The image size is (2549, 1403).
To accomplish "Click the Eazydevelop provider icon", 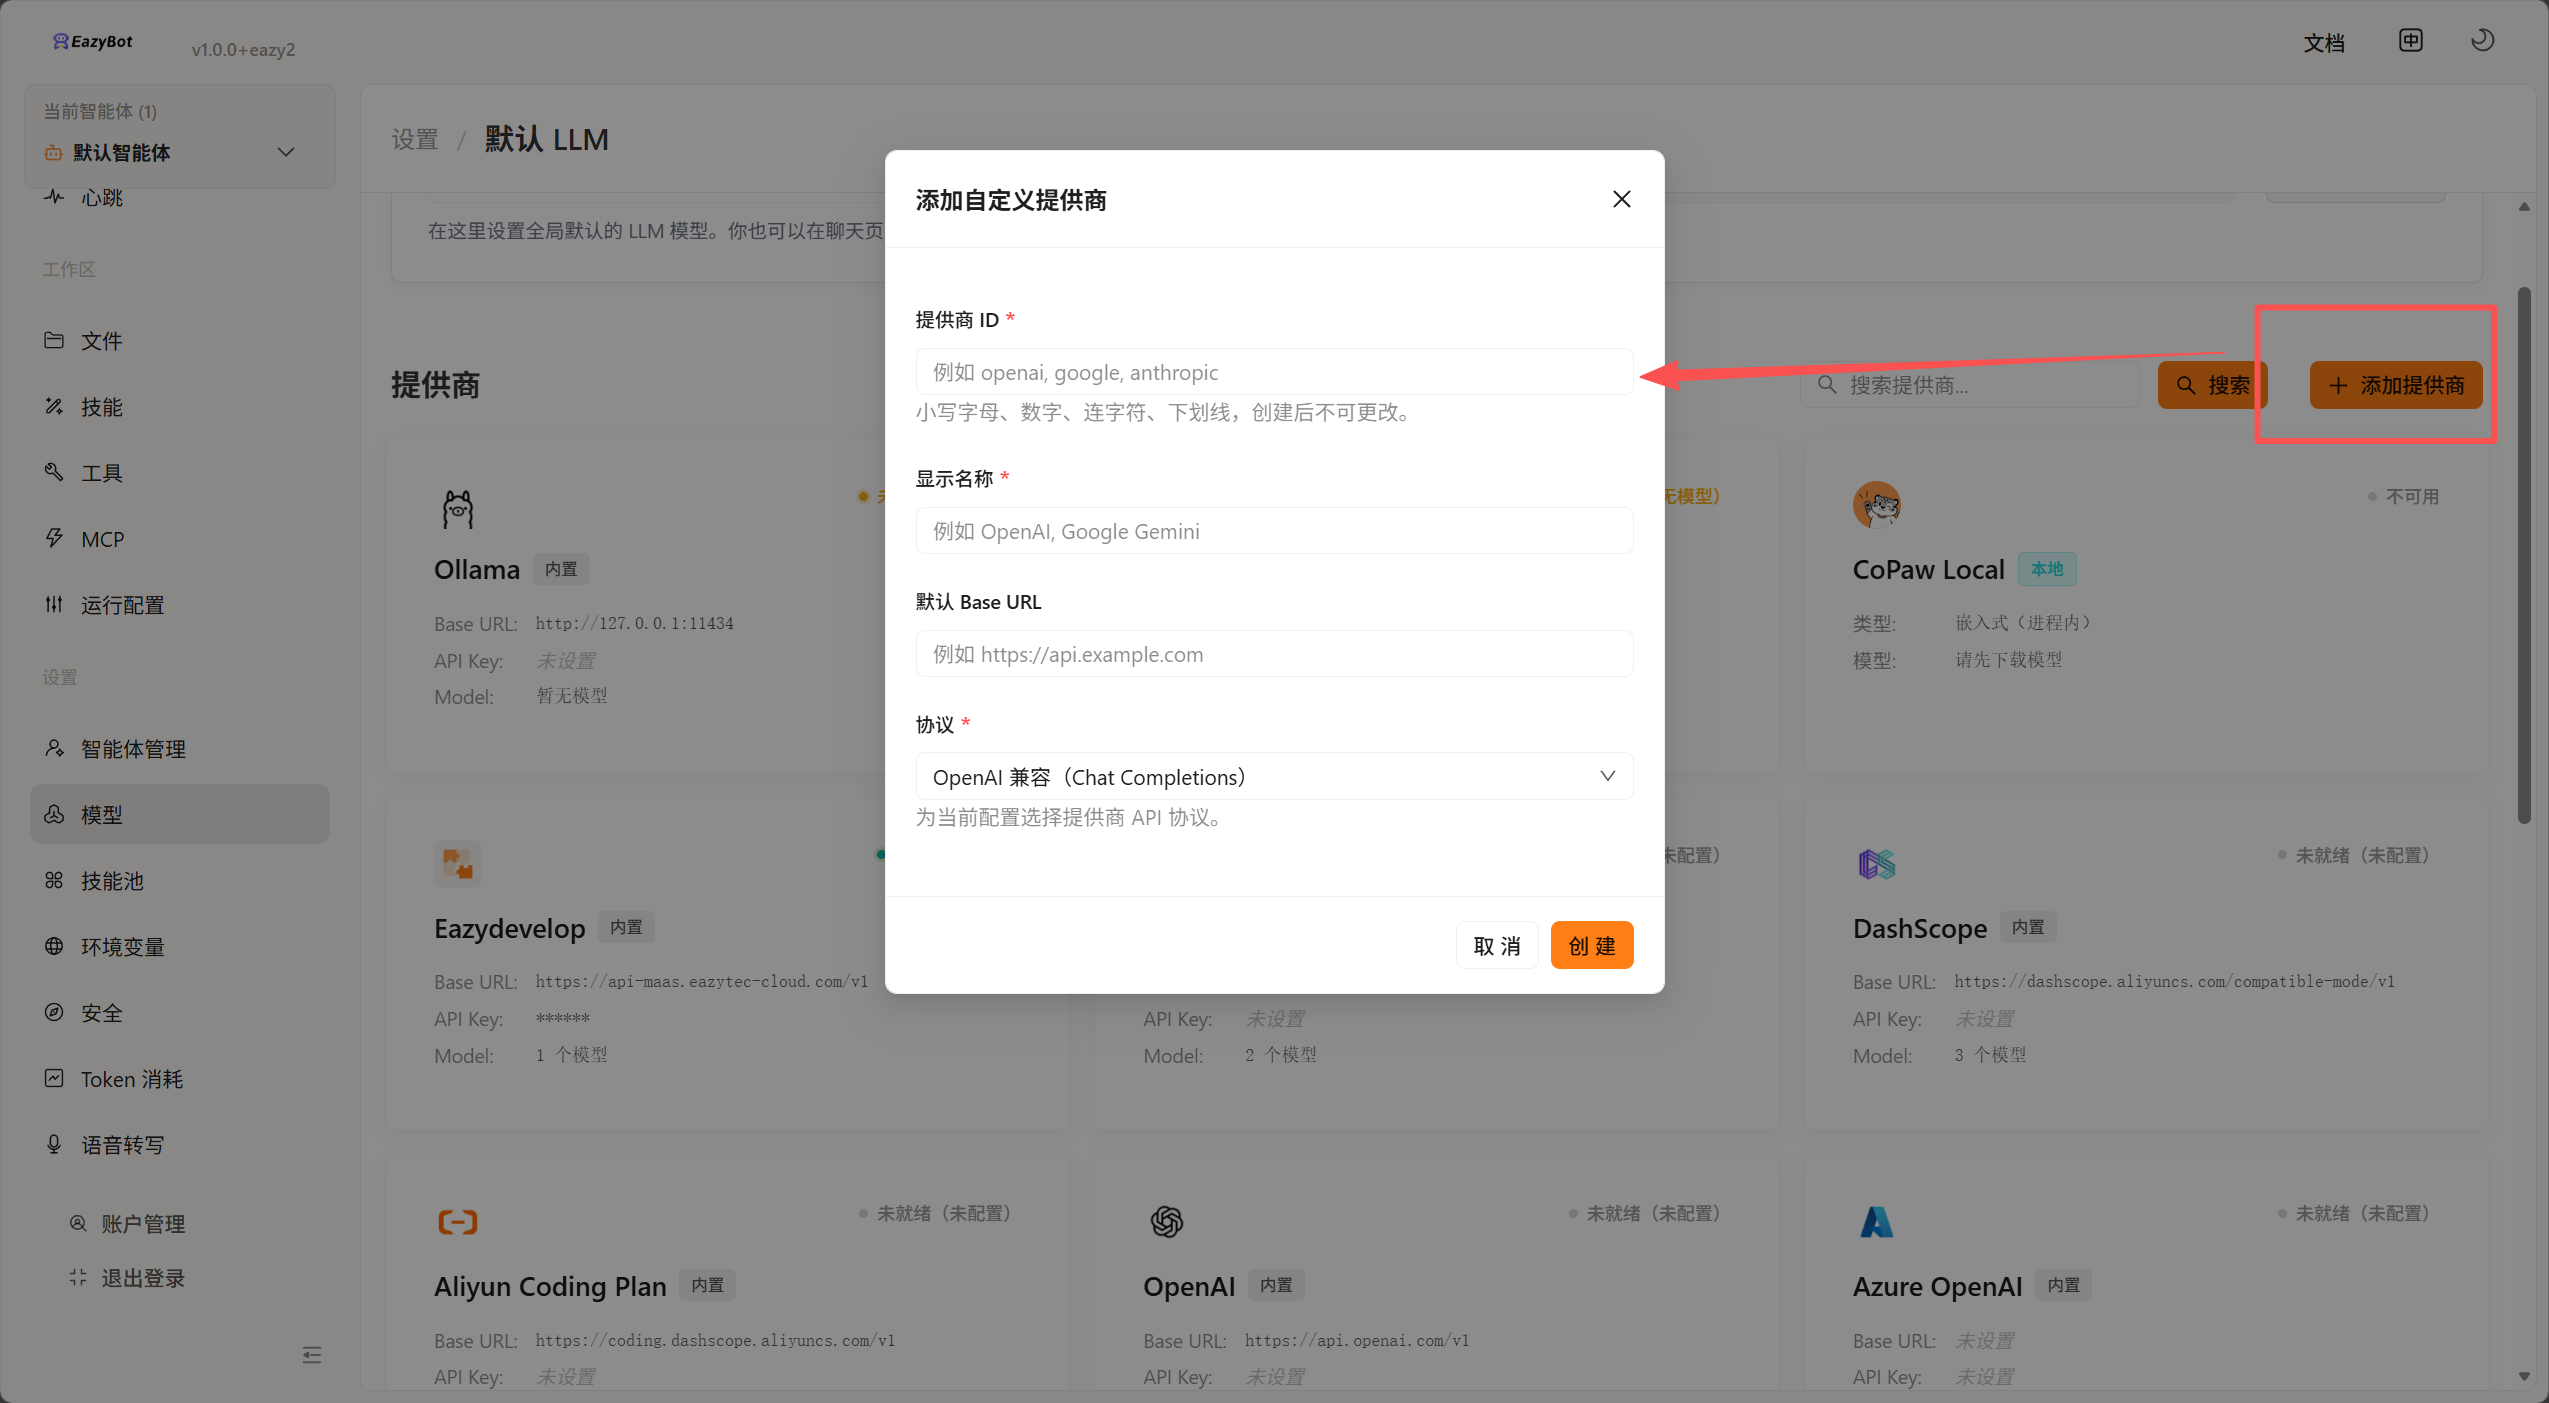I will [458, 863].
